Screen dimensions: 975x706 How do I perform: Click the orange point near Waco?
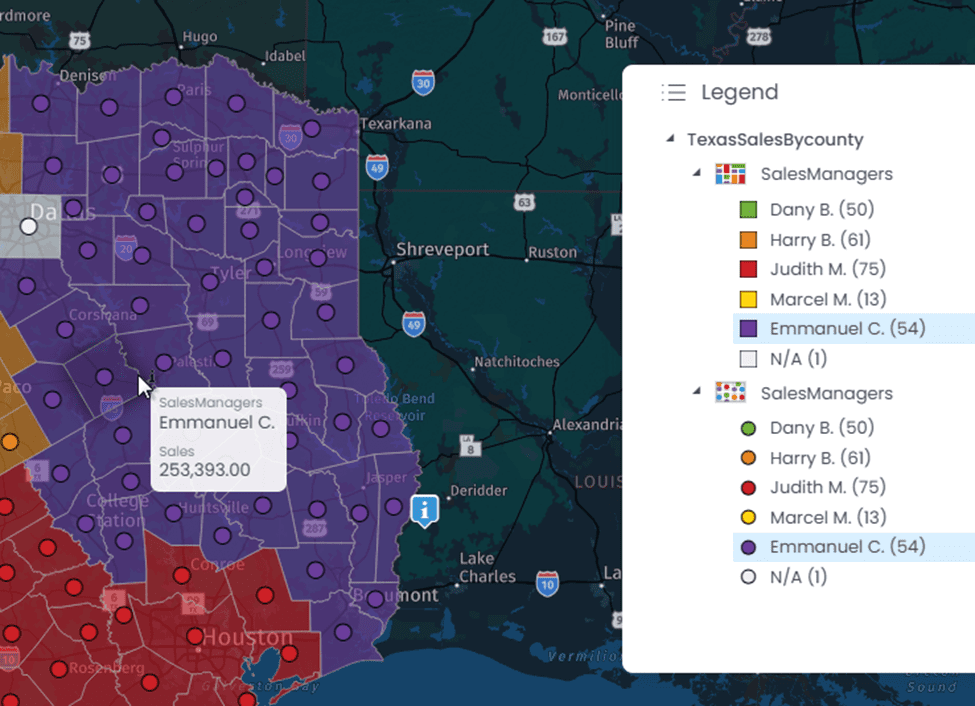pyautogui.click(x=9, y=442)
